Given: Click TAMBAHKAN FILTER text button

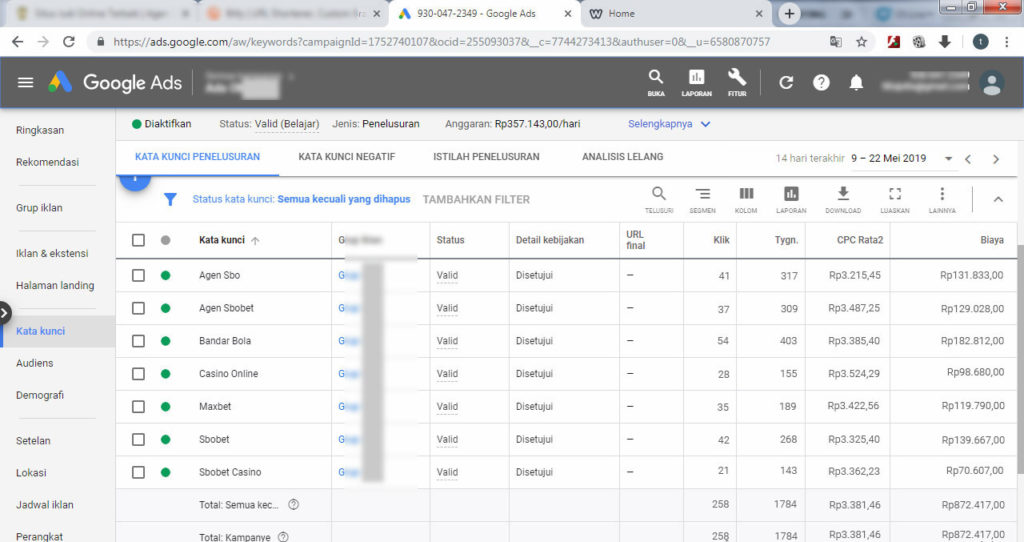Looking at the screenshot, I should pyautogui.click(x=476, y=199).
